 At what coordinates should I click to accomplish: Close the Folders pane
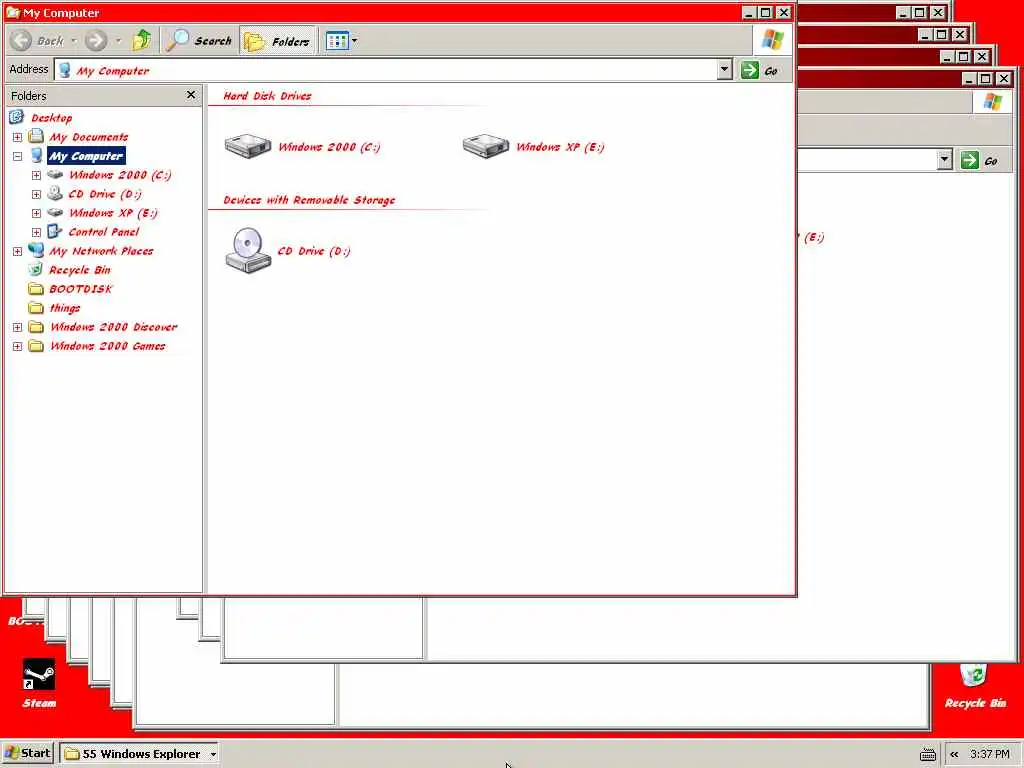click(x=191, y=95)
